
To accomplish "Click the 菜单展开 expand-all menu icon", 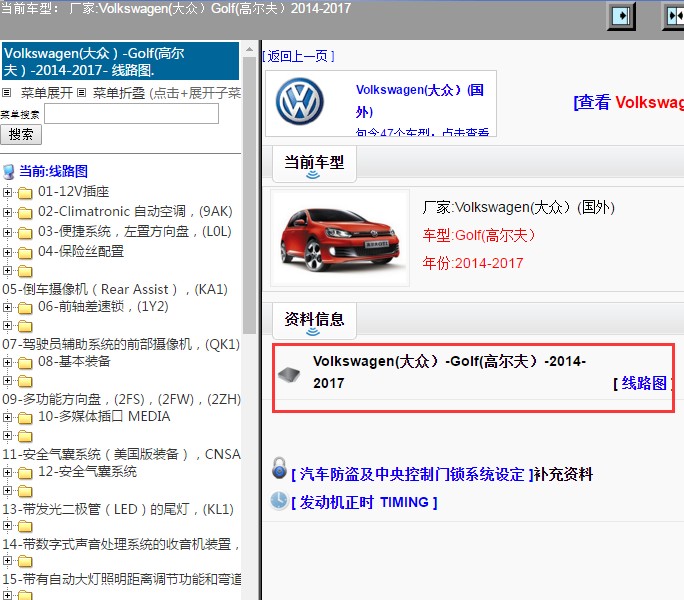I will point(6,93).
